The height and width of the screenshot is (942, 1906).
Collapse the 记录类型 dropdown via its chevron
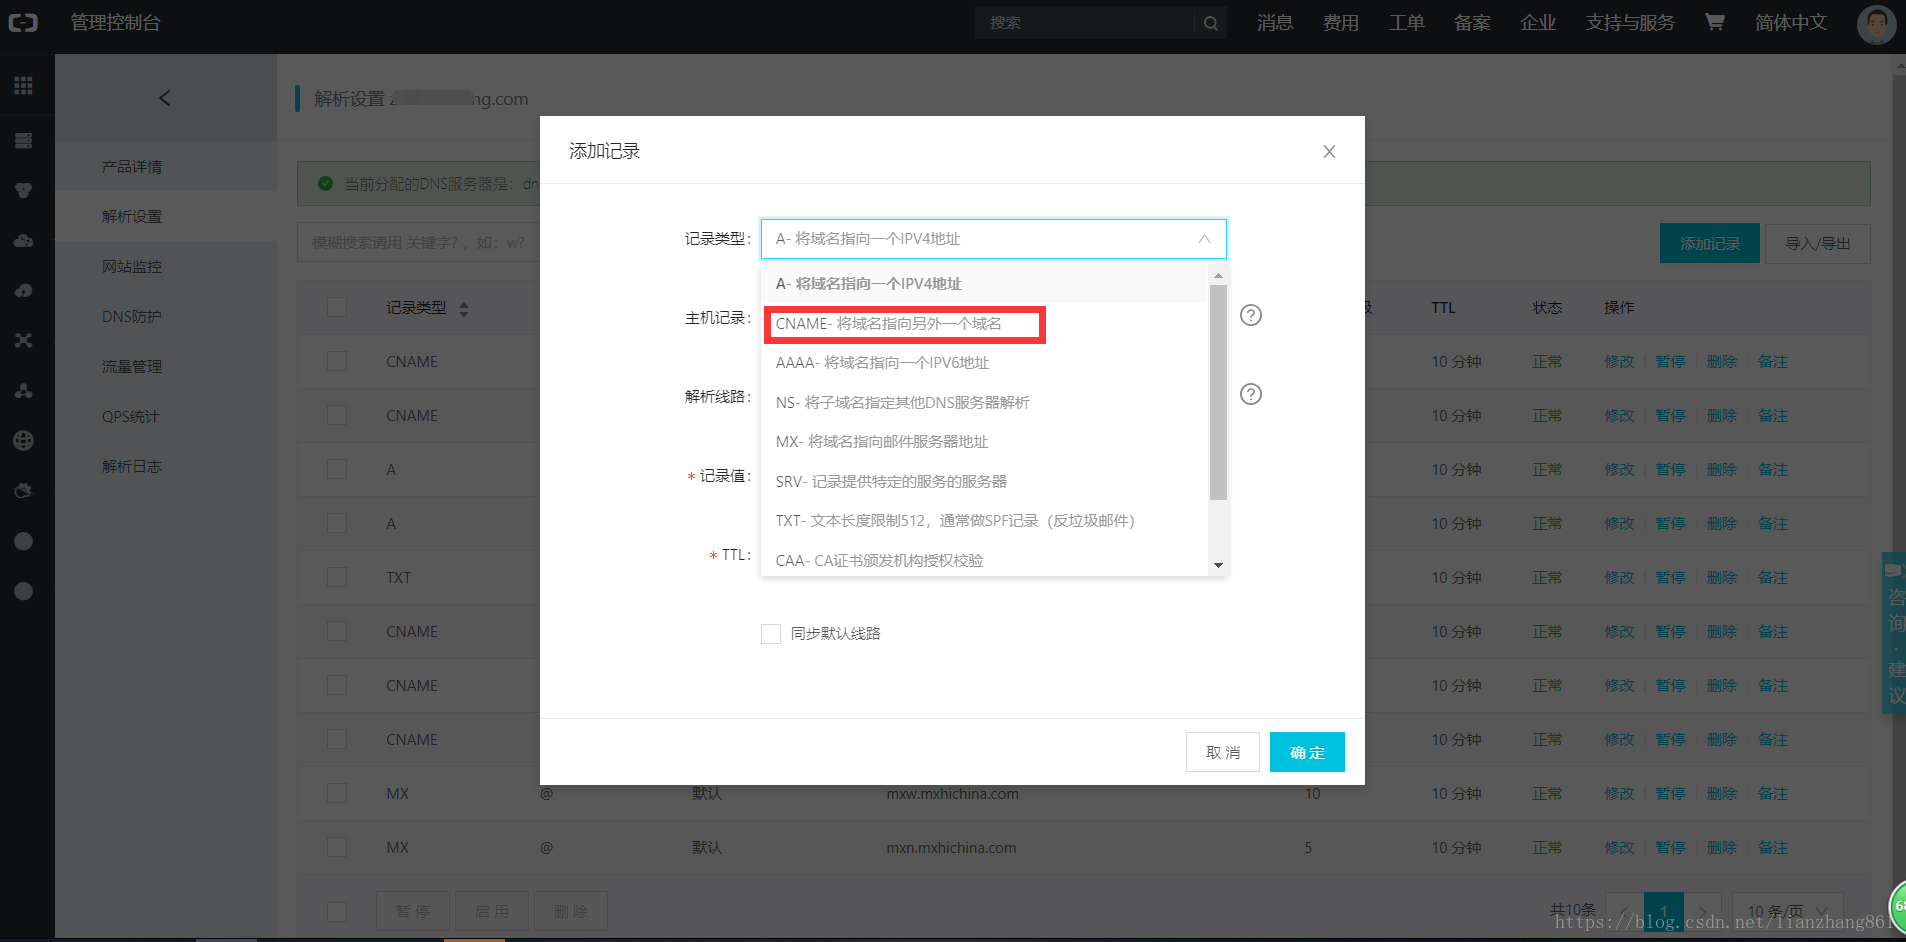1203,239
